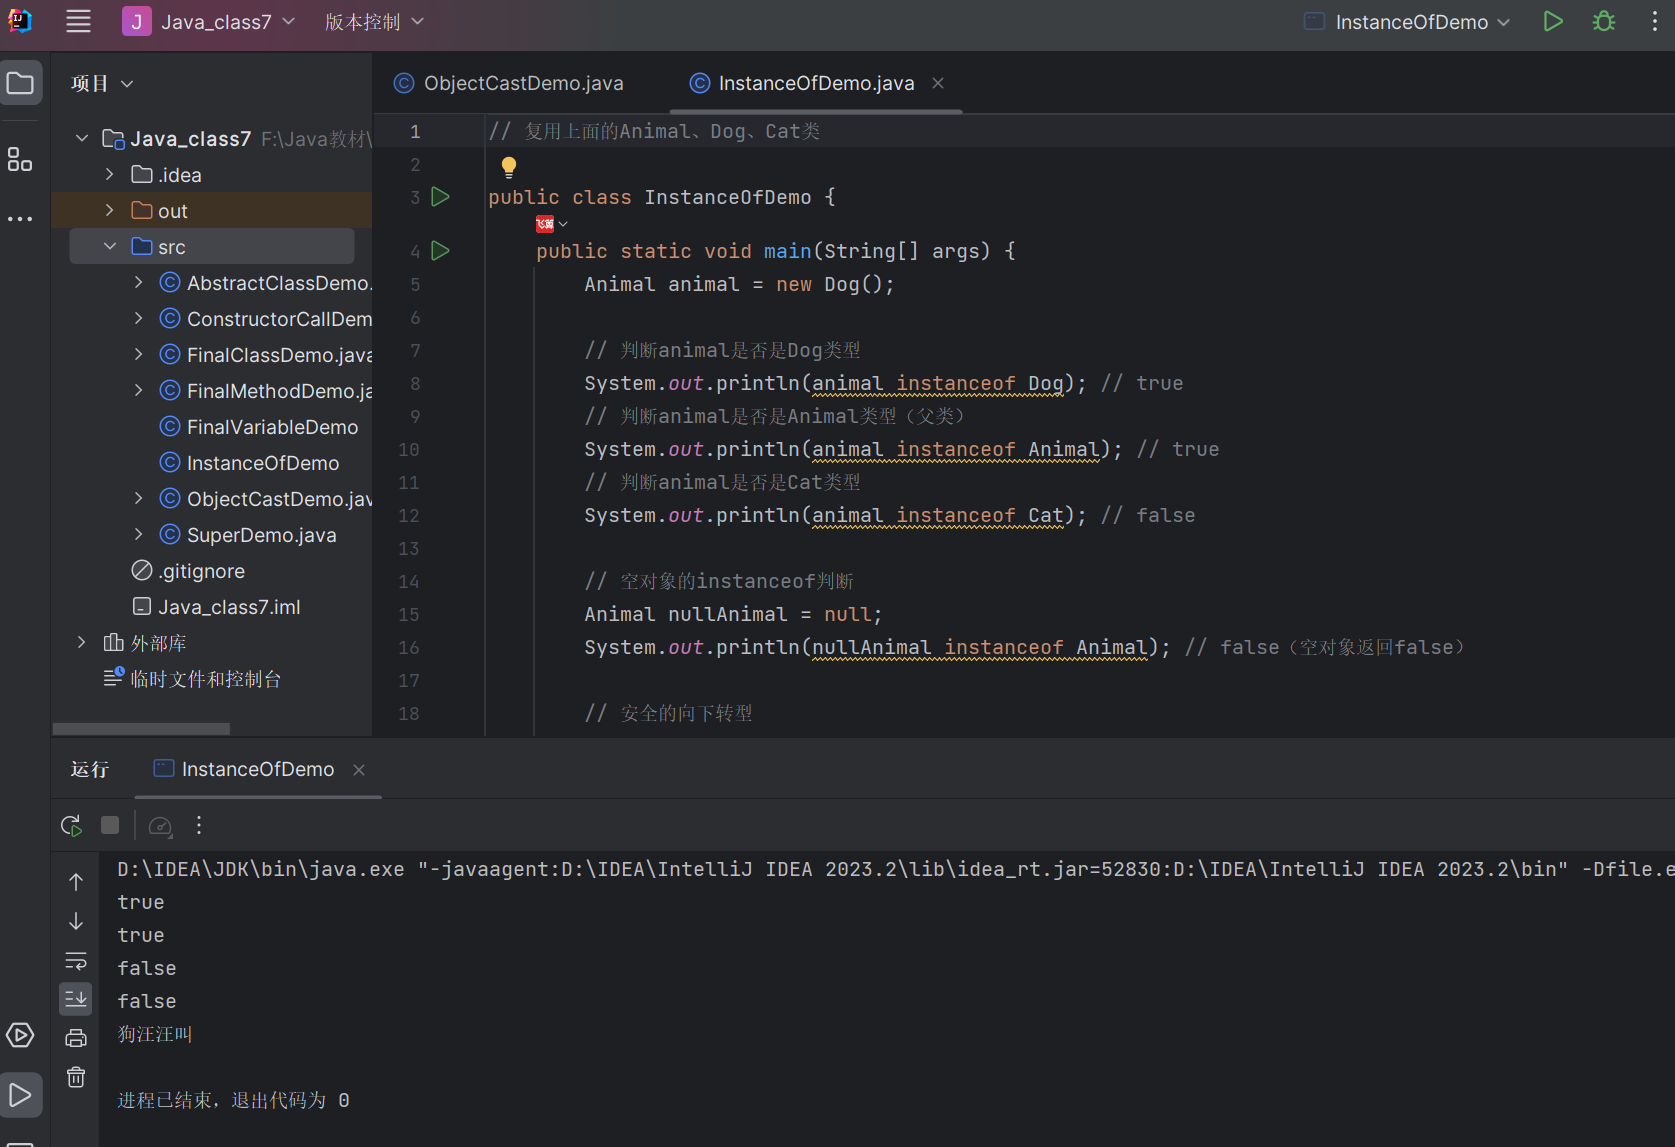Collapse the src folder in project tree

[110, 247]
